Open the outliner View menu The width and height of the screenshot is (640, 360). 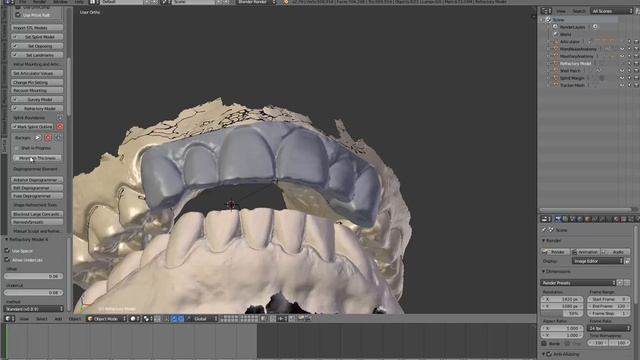(x=561, y=11)
